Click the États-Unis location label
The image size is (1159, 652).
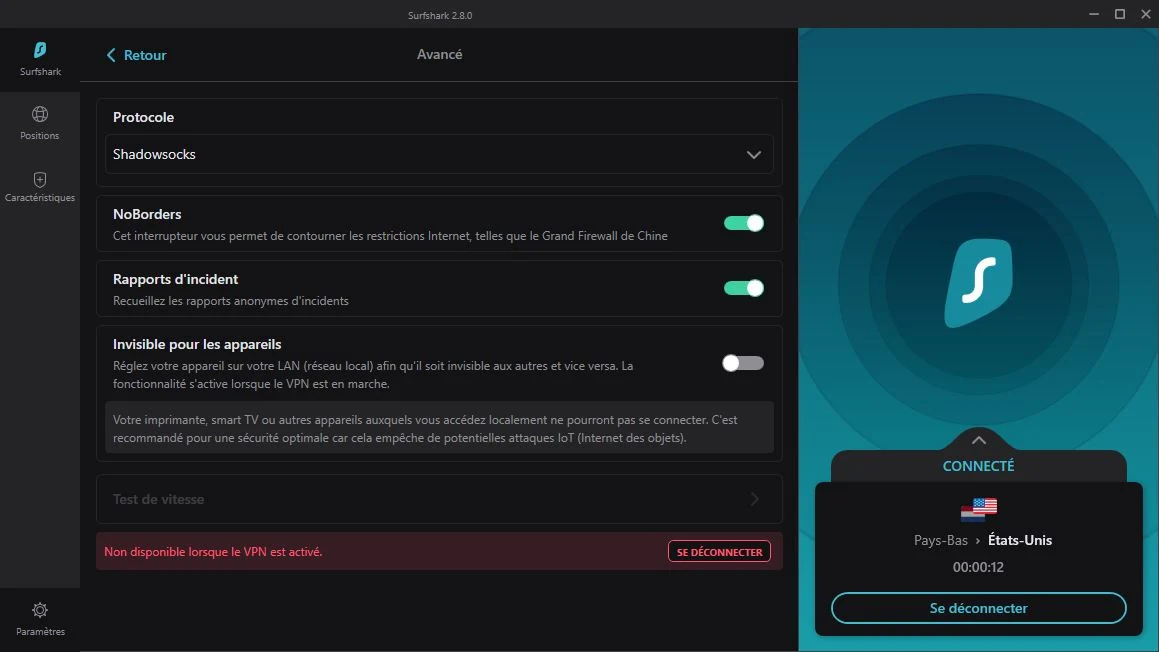click(x=1020, y=540)
